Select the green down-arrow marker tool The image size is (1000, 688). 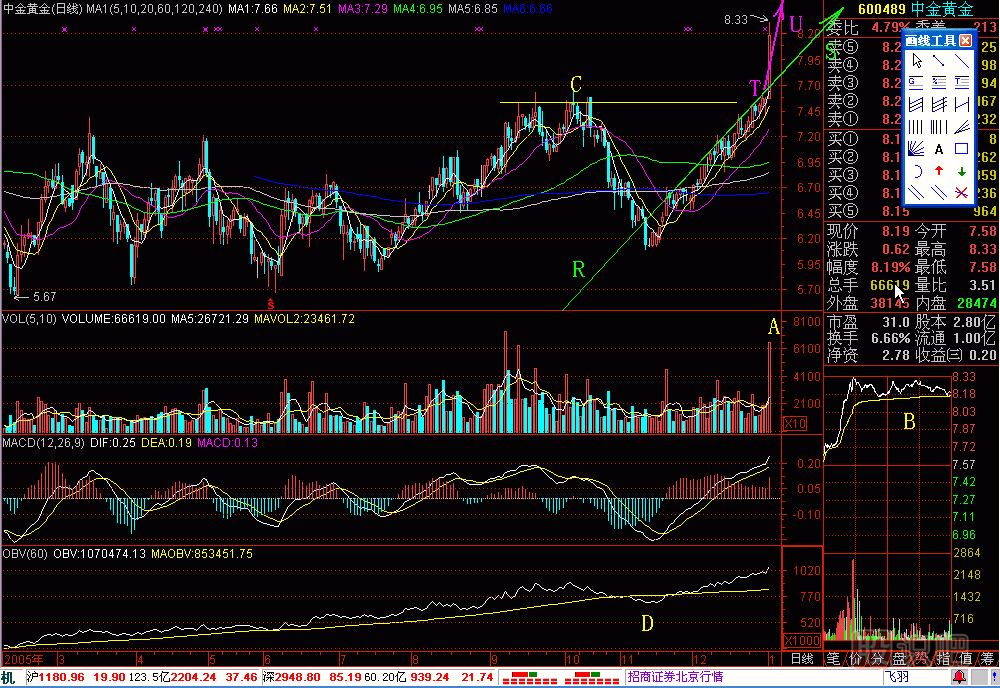click(x=962, y=171)
